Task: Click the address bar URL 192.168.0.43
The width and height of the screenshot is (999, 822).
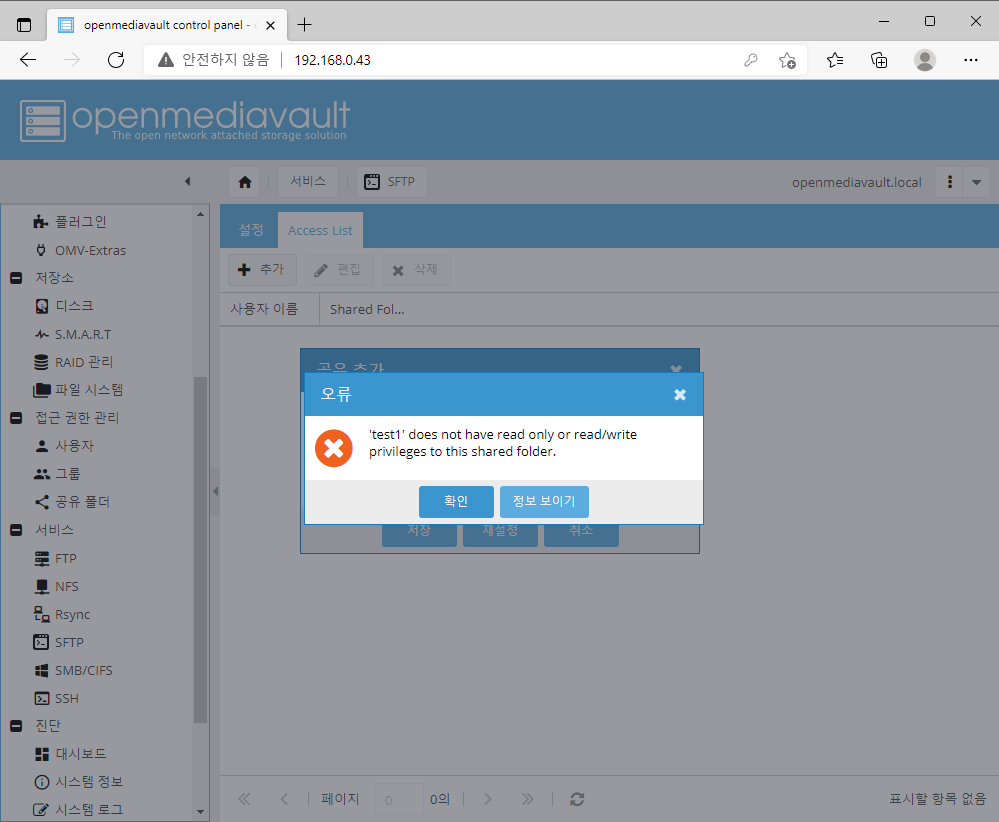Action: click(x=333, y=60)
